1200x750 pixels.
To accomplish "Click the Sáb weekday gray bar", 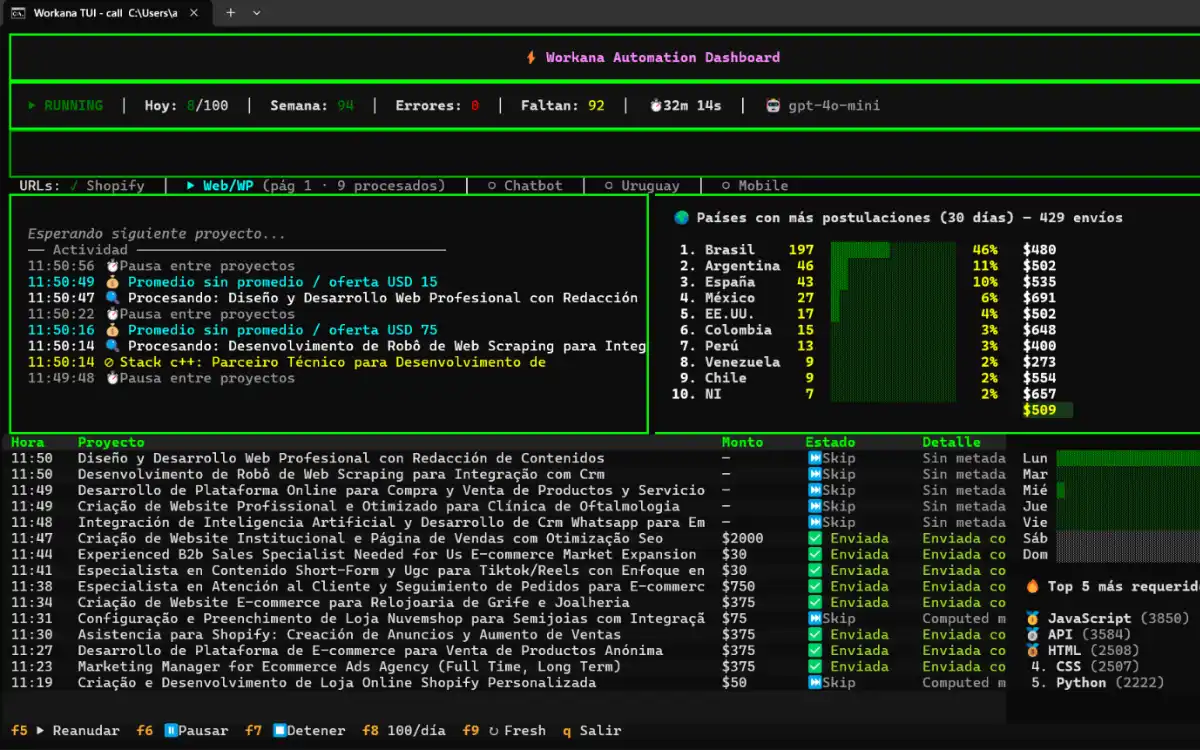I will point(1128,538).
